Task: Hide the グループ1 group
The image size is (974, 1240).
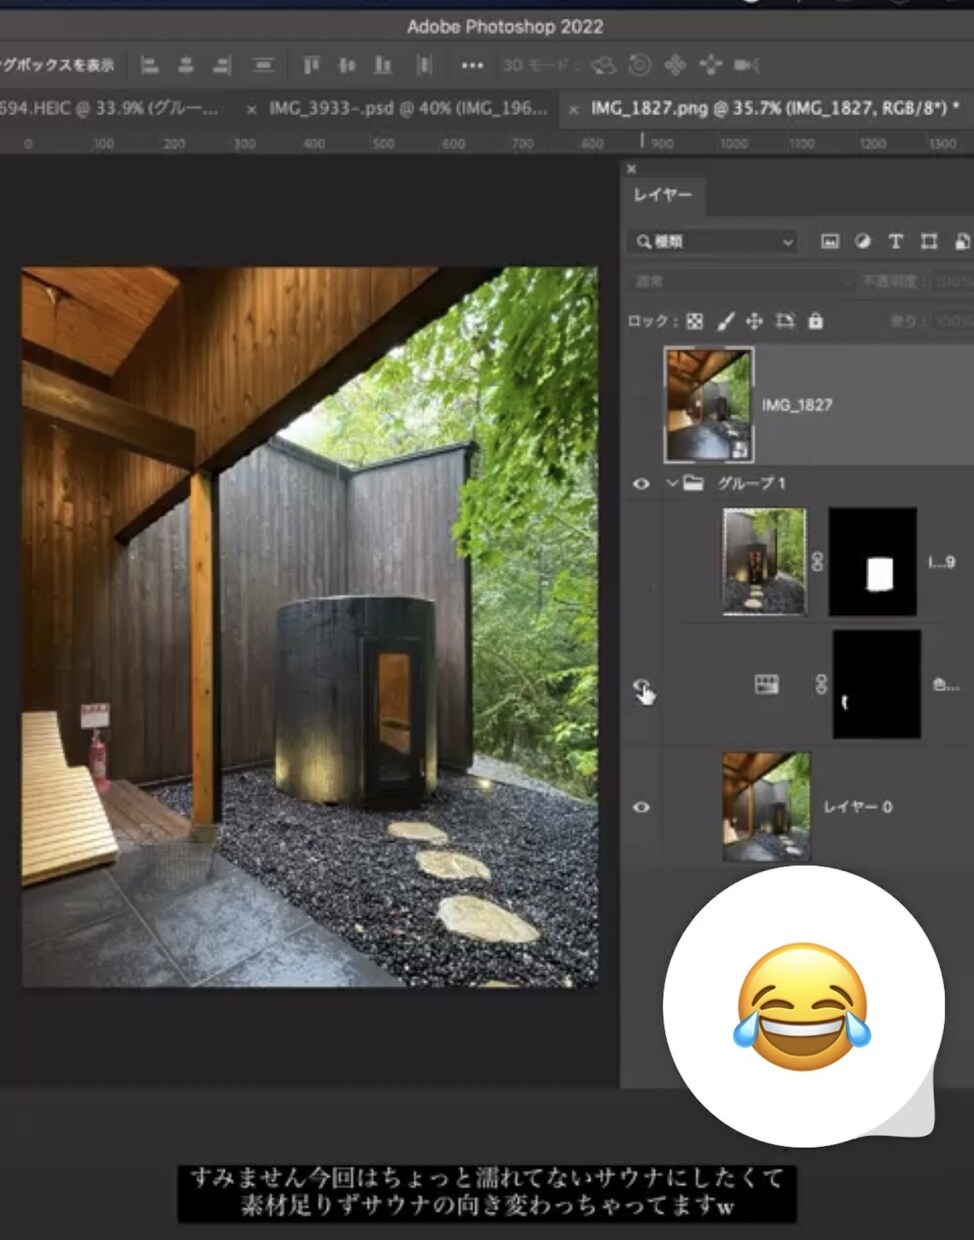Action: (641, 484)
